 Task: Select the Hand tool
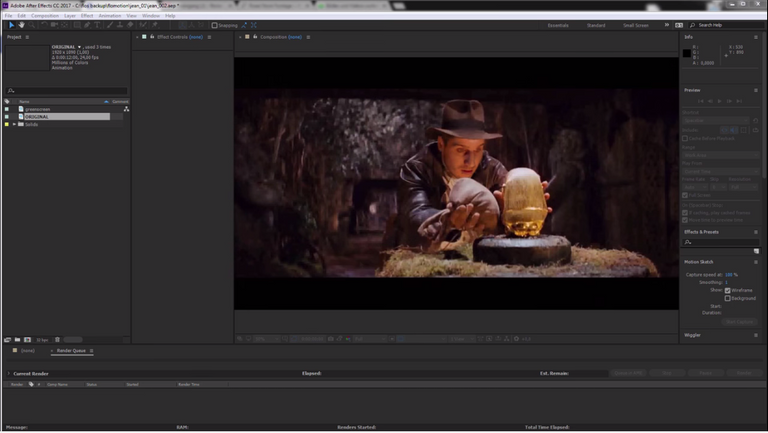pyautogui.click(x=22, y=25)
